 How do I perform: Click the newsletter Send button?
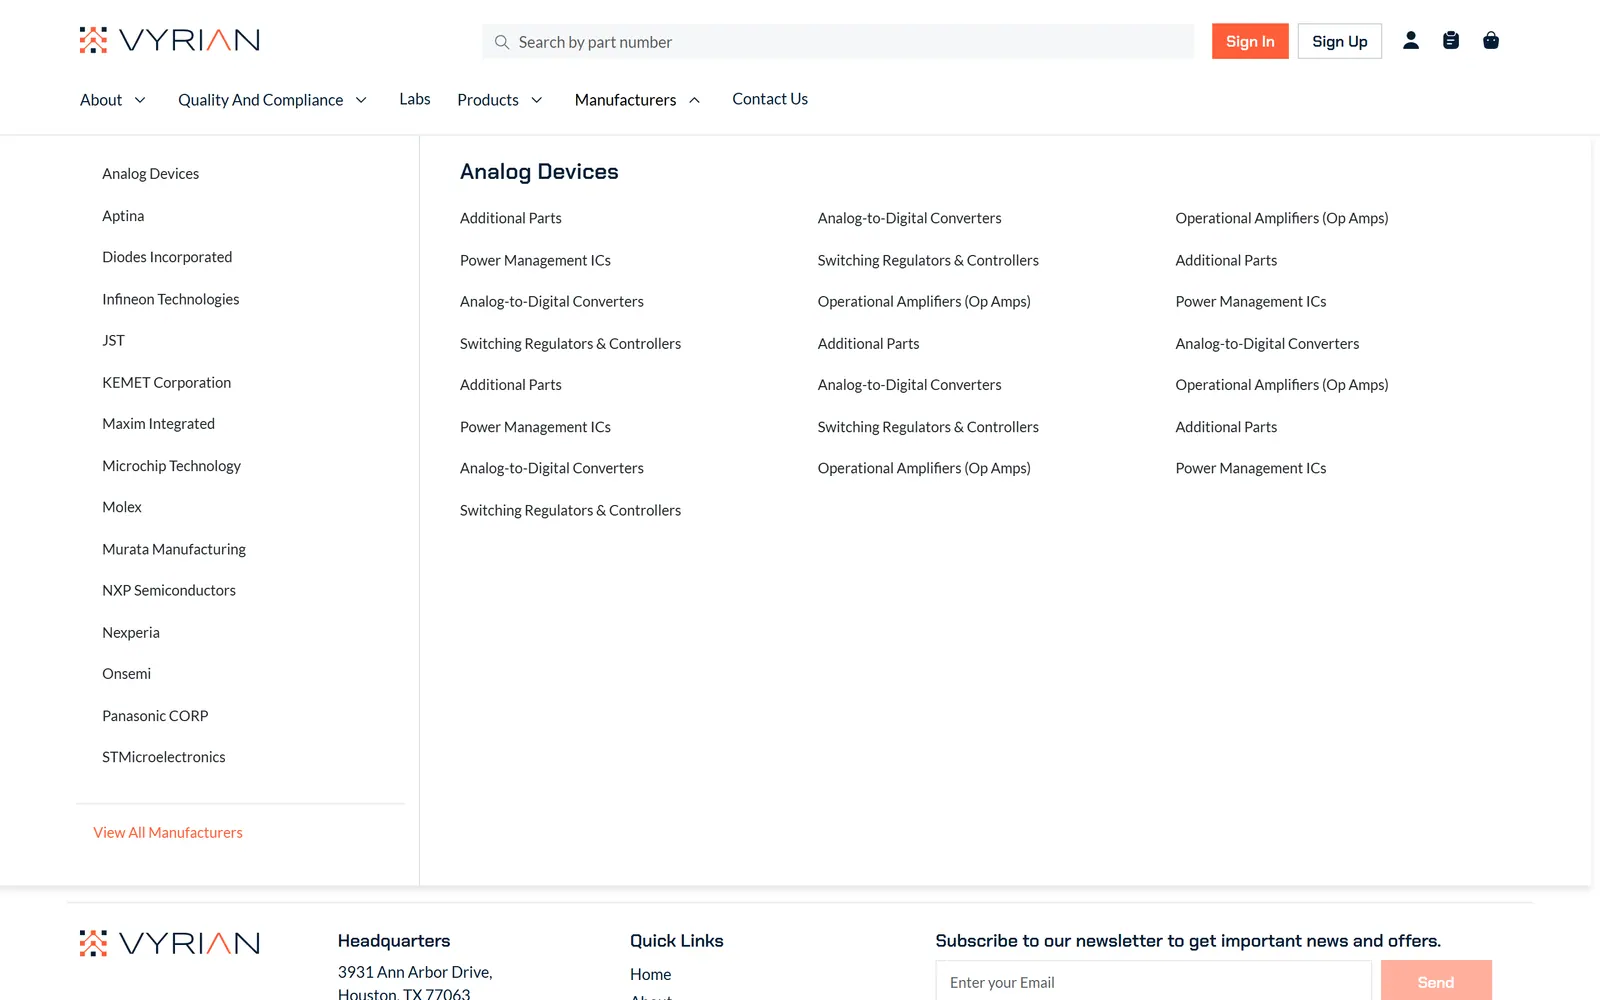1436,982
